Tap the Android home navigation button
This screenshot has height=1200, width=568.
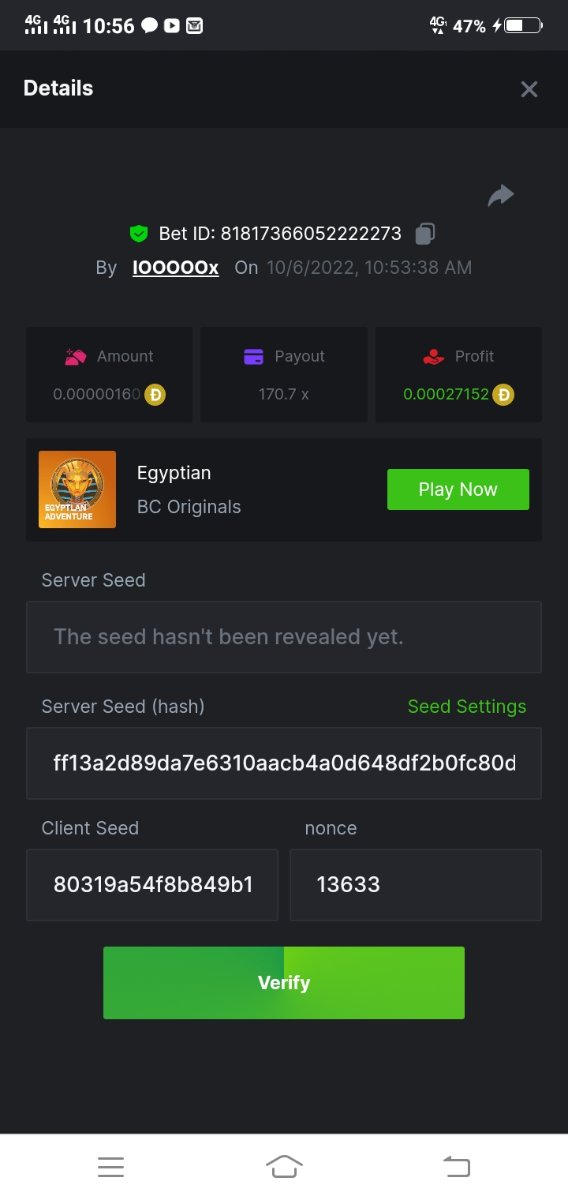click(x=284, y=1166)
